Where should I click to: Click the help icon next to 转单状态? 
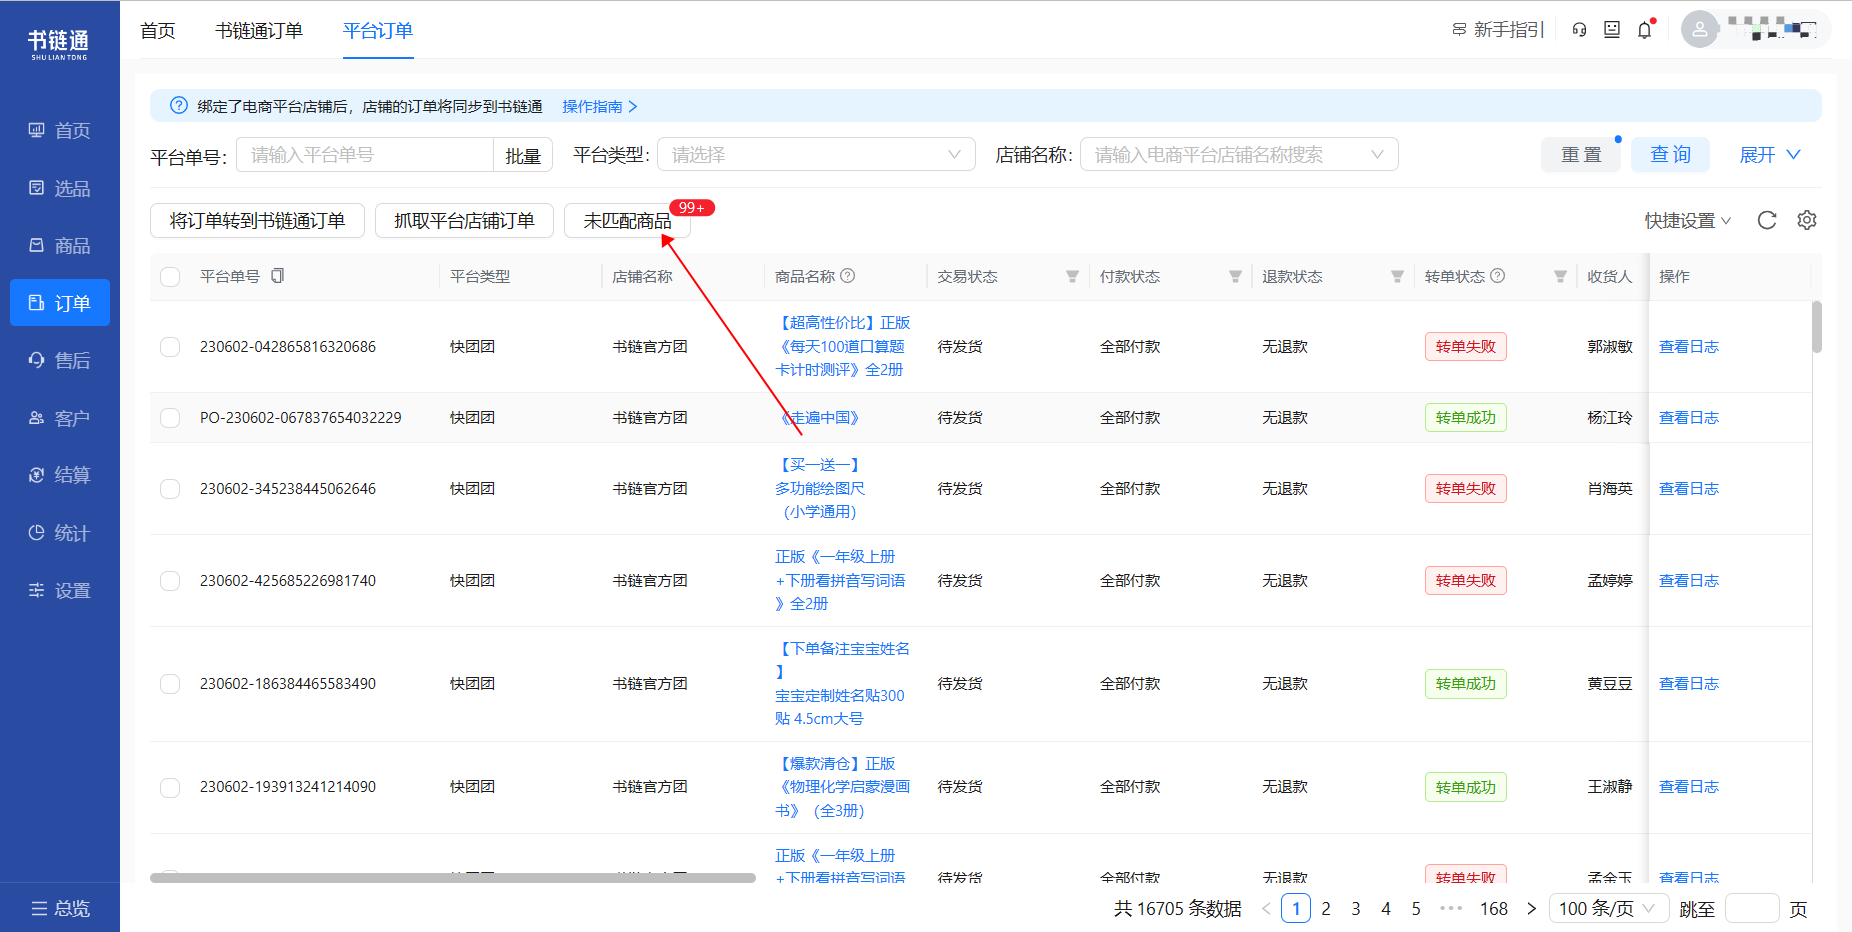pos(1498,276)
